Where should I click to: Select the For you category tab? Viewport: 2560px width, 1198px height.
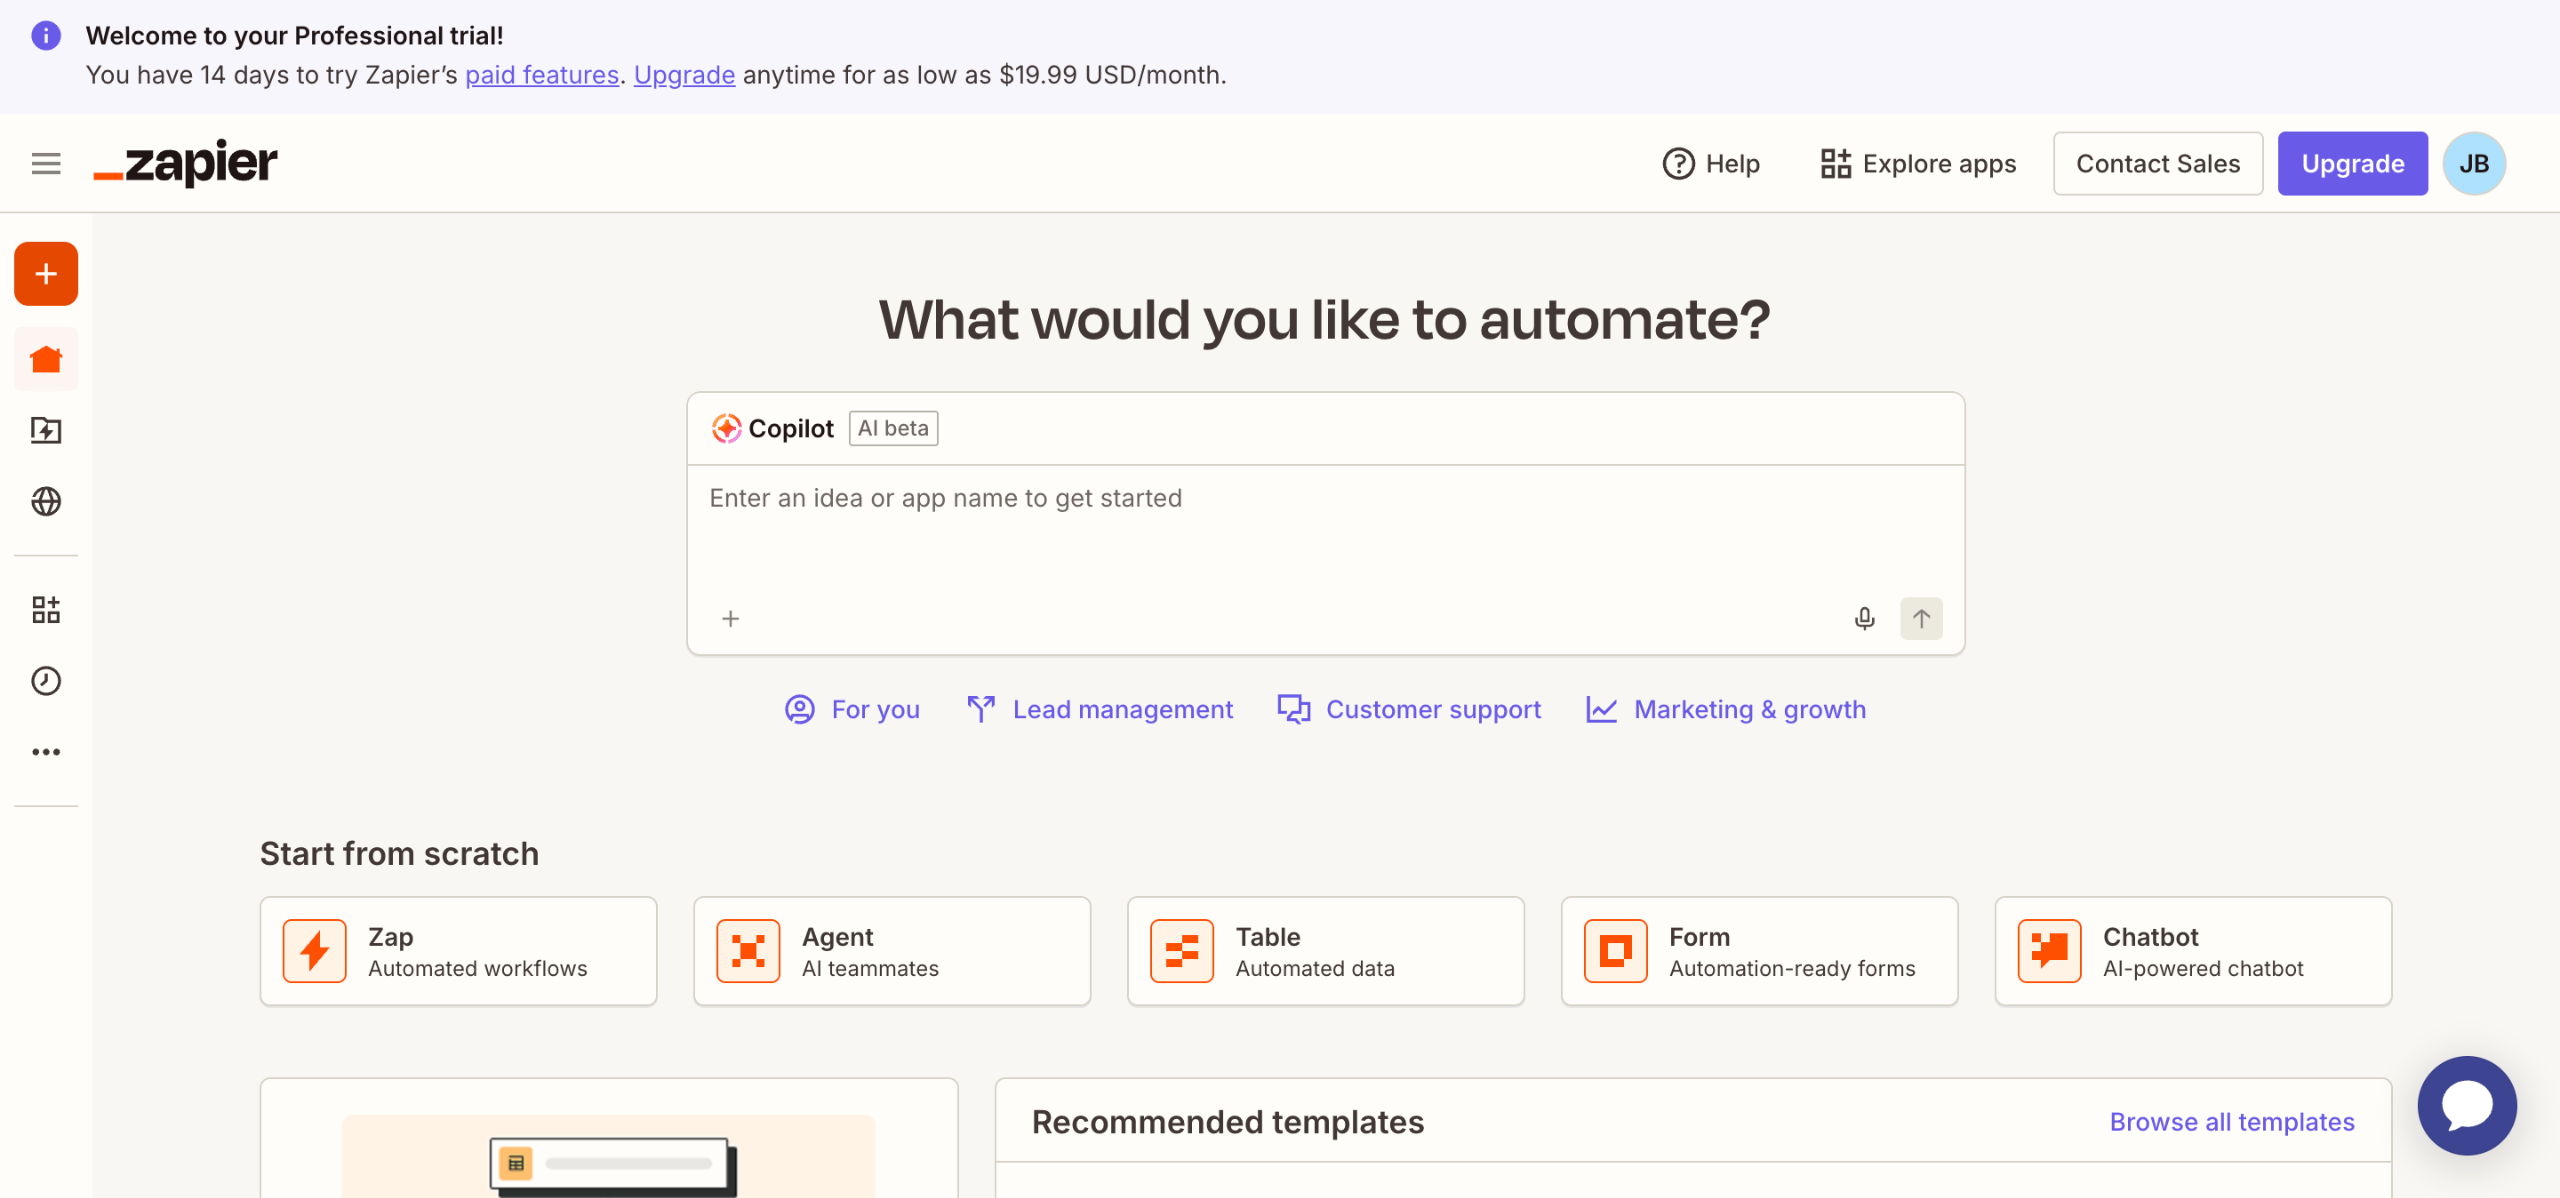[x=853, y=709]
